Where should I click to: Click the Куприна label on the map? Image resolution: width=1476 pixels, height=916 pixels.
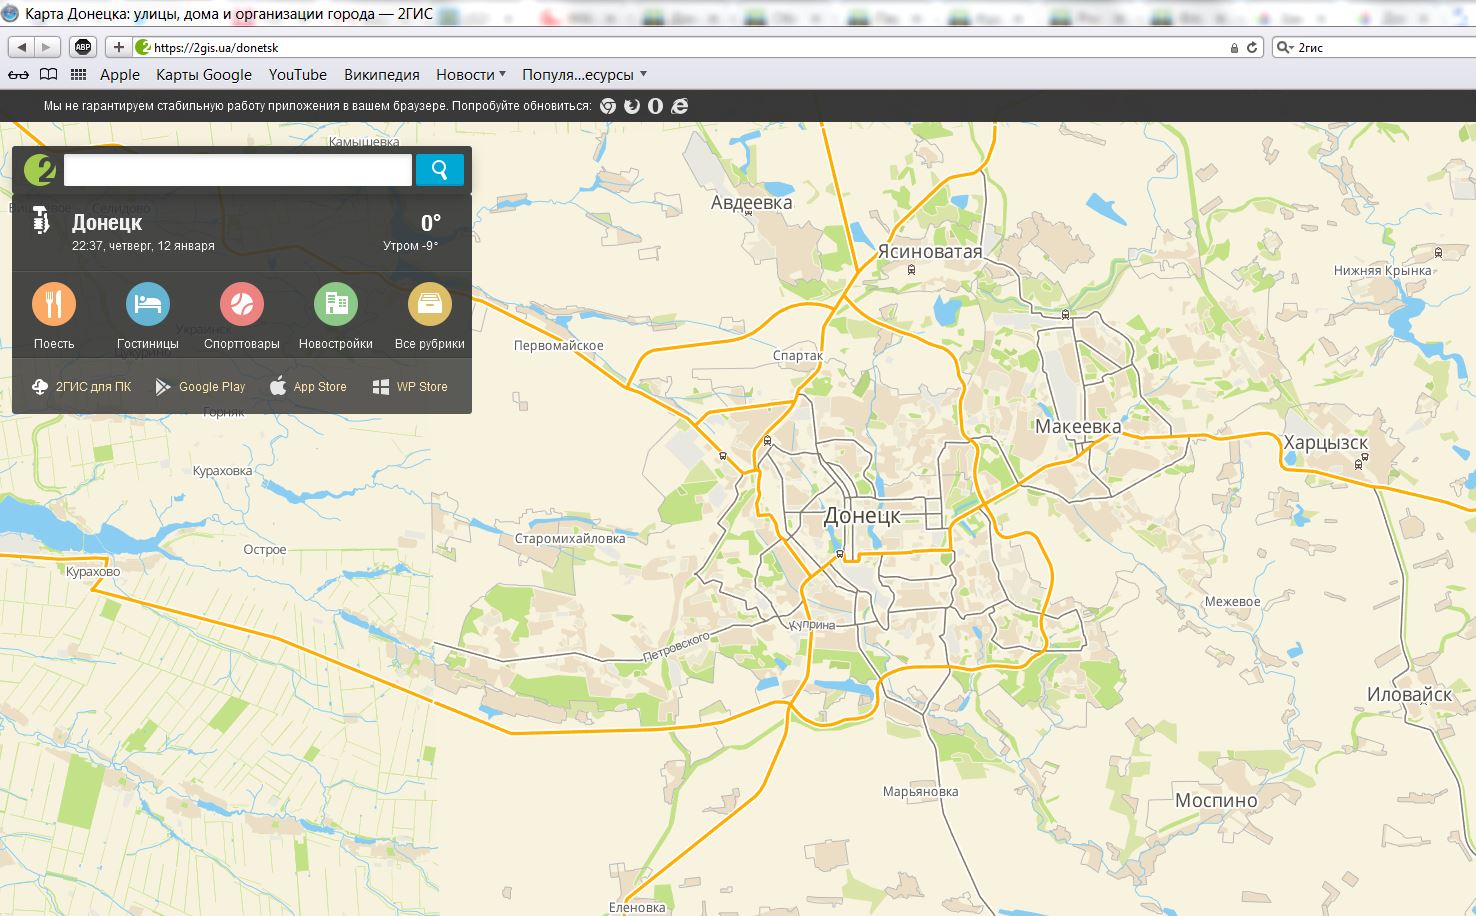click(812, 625)
